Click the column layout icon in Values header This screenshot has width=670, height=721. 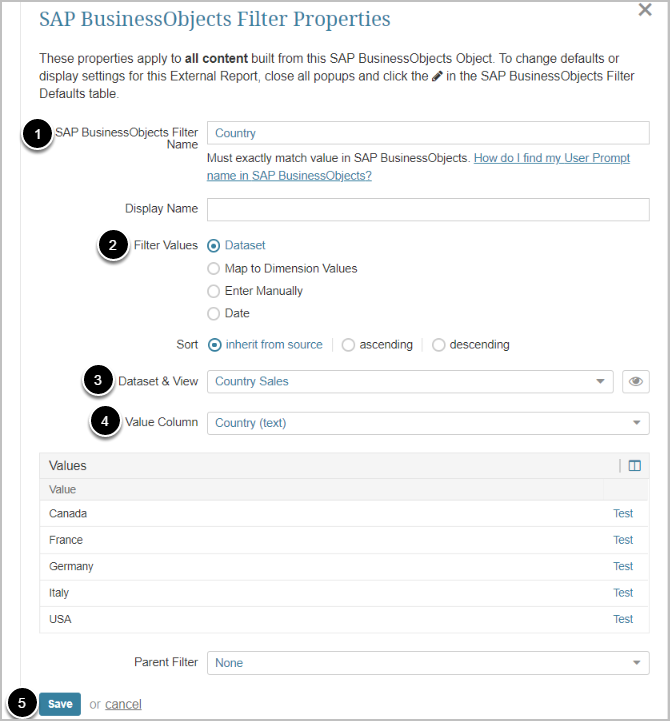pyautogui.click(x=635, y=465)
